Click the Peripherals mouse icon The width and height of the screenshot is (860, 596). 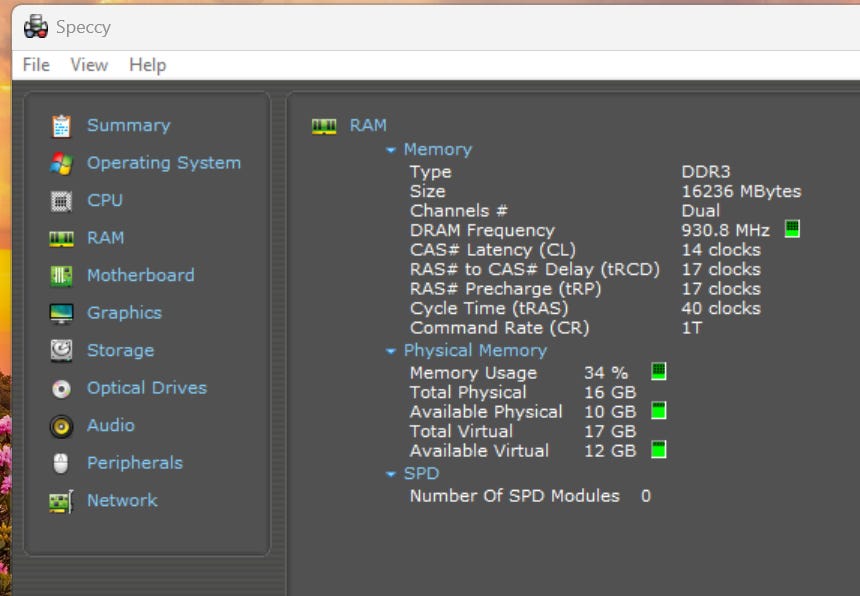pyautogui.click(x=61, y=463)
